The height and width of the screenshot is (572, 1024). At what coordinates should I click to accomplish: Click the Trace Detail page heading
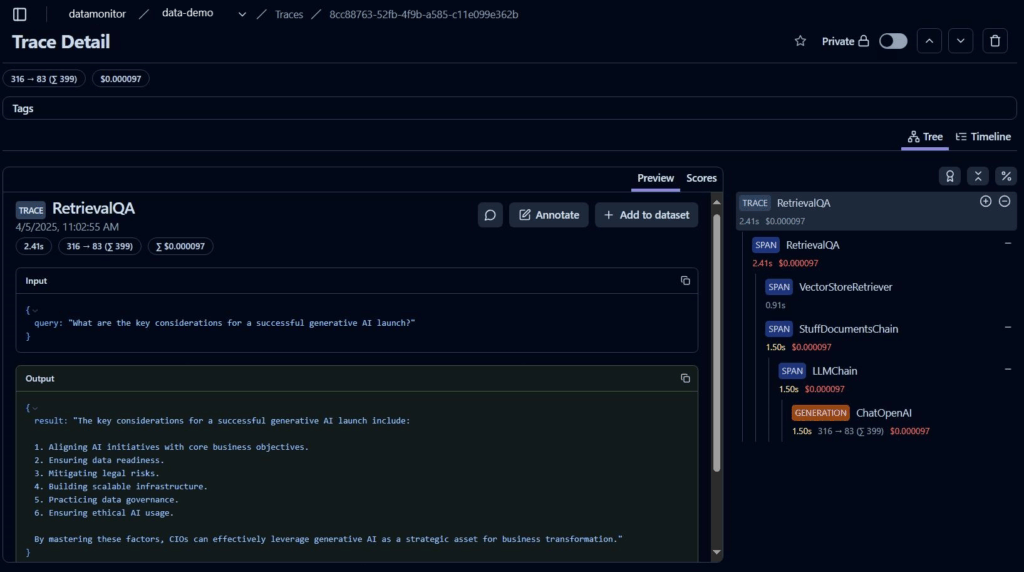click(x=61, y=42)
